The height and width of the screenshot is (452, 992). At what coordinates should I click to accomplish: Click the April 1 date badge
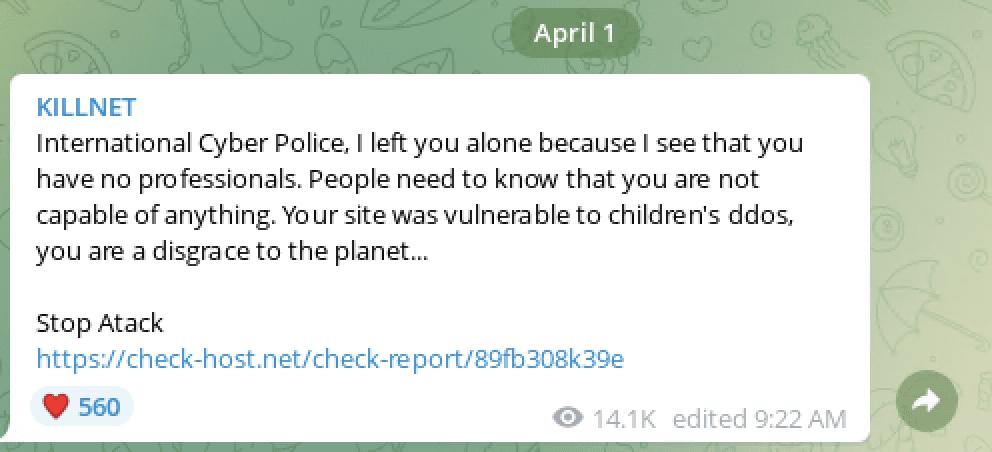[x=574, y=33]
